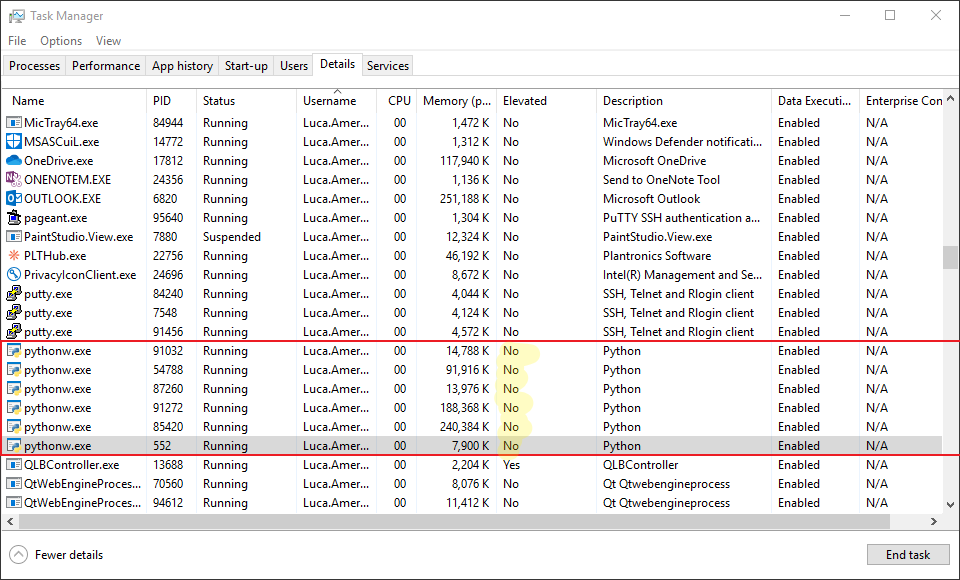Click the putty.exe icon with PID 91456
Screen dimensions: 960x580
click(x=13, y=331)
